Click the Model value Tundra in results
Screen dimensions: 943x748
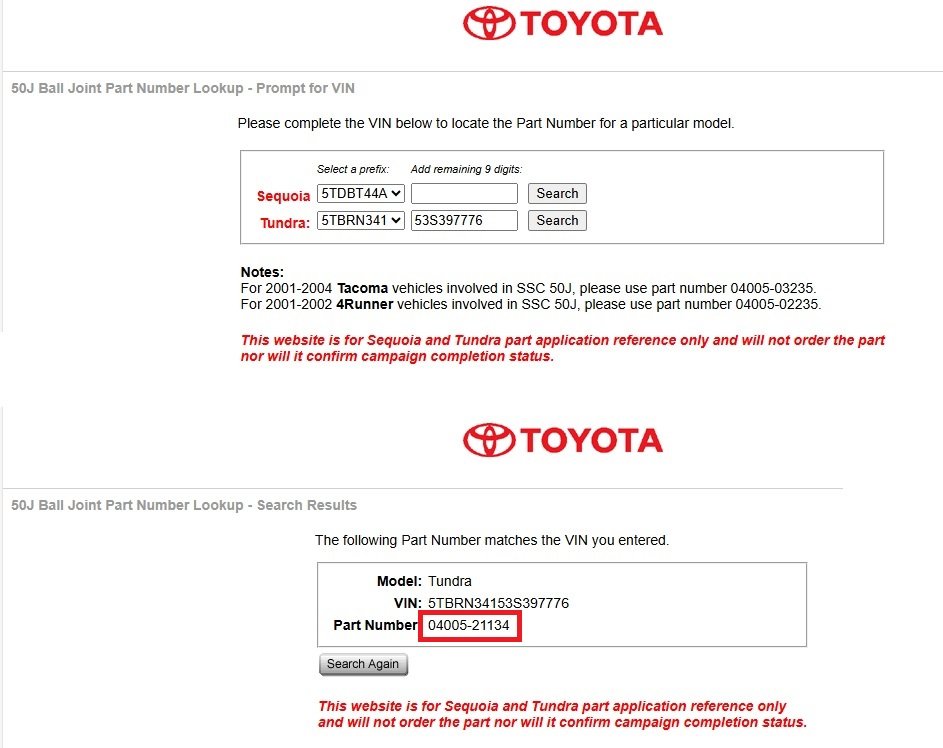tap(450, 581)
